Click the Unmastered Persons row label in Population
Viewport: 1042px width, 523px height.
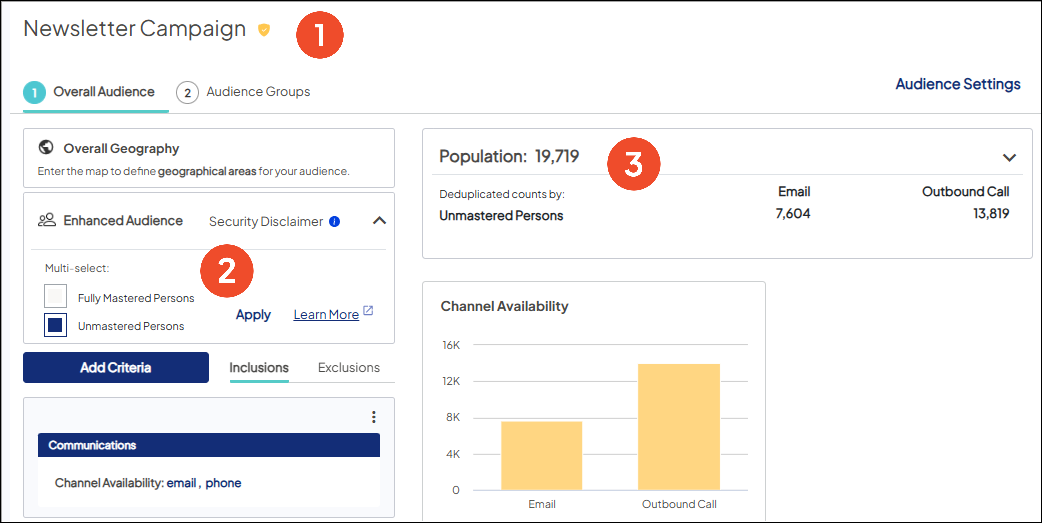[x=501, y=215]
